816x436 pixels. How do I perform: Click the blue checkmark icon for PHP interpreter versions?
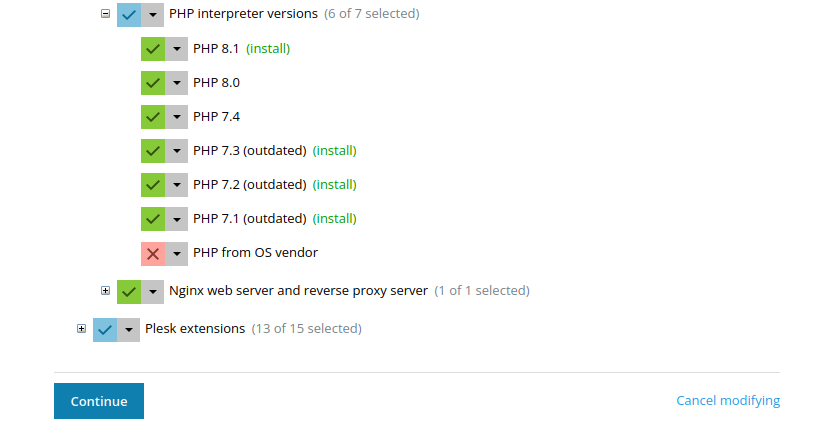tap(129, 15)
